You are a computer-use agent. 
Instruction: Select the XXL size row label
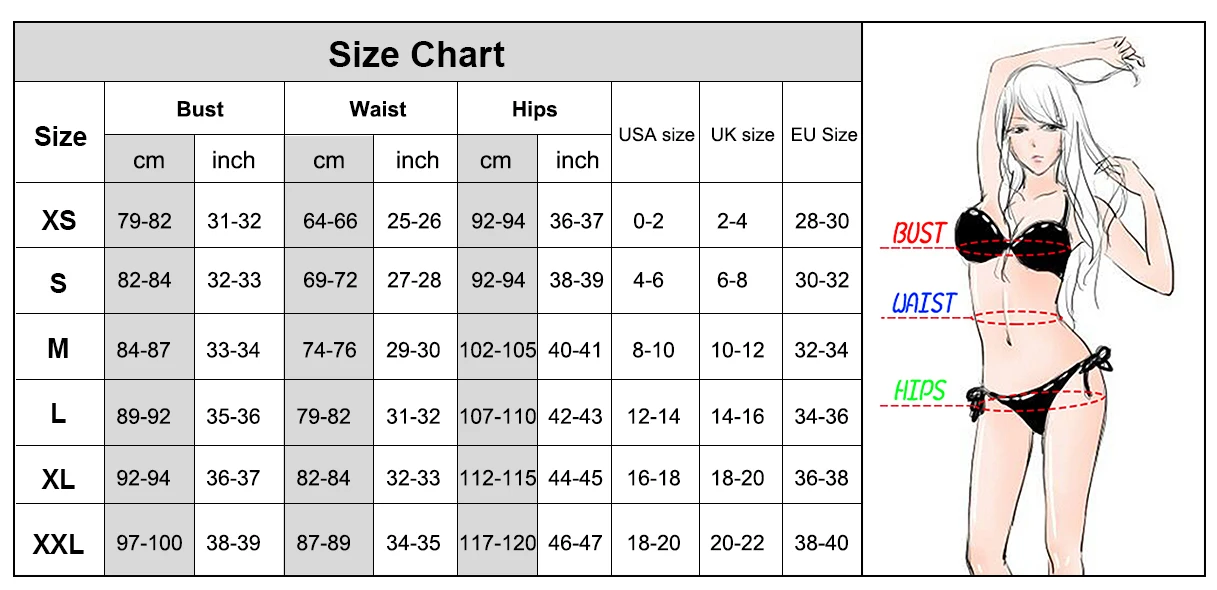click(x=58, y=544)
